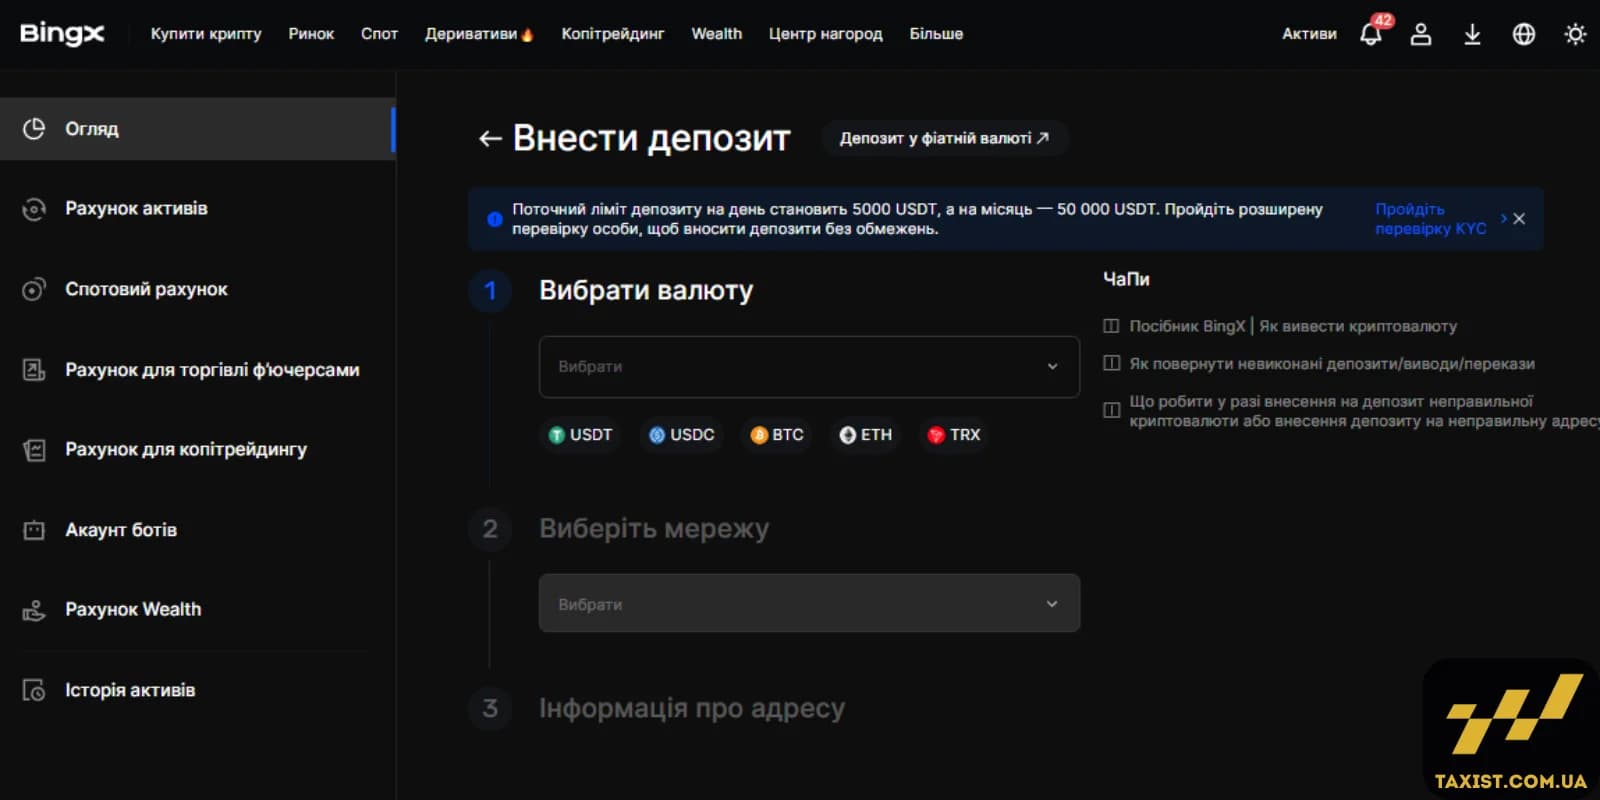The width and height of the screenshot is (1600, 800).
Task: Open the Виберіть мережу dropdown
Action: click(x=809, y=603)
